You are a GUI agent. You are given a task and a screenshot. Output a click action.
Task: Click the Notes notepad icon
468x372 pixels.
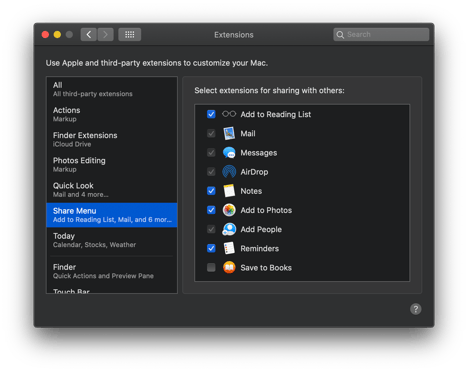pos(229,191)
